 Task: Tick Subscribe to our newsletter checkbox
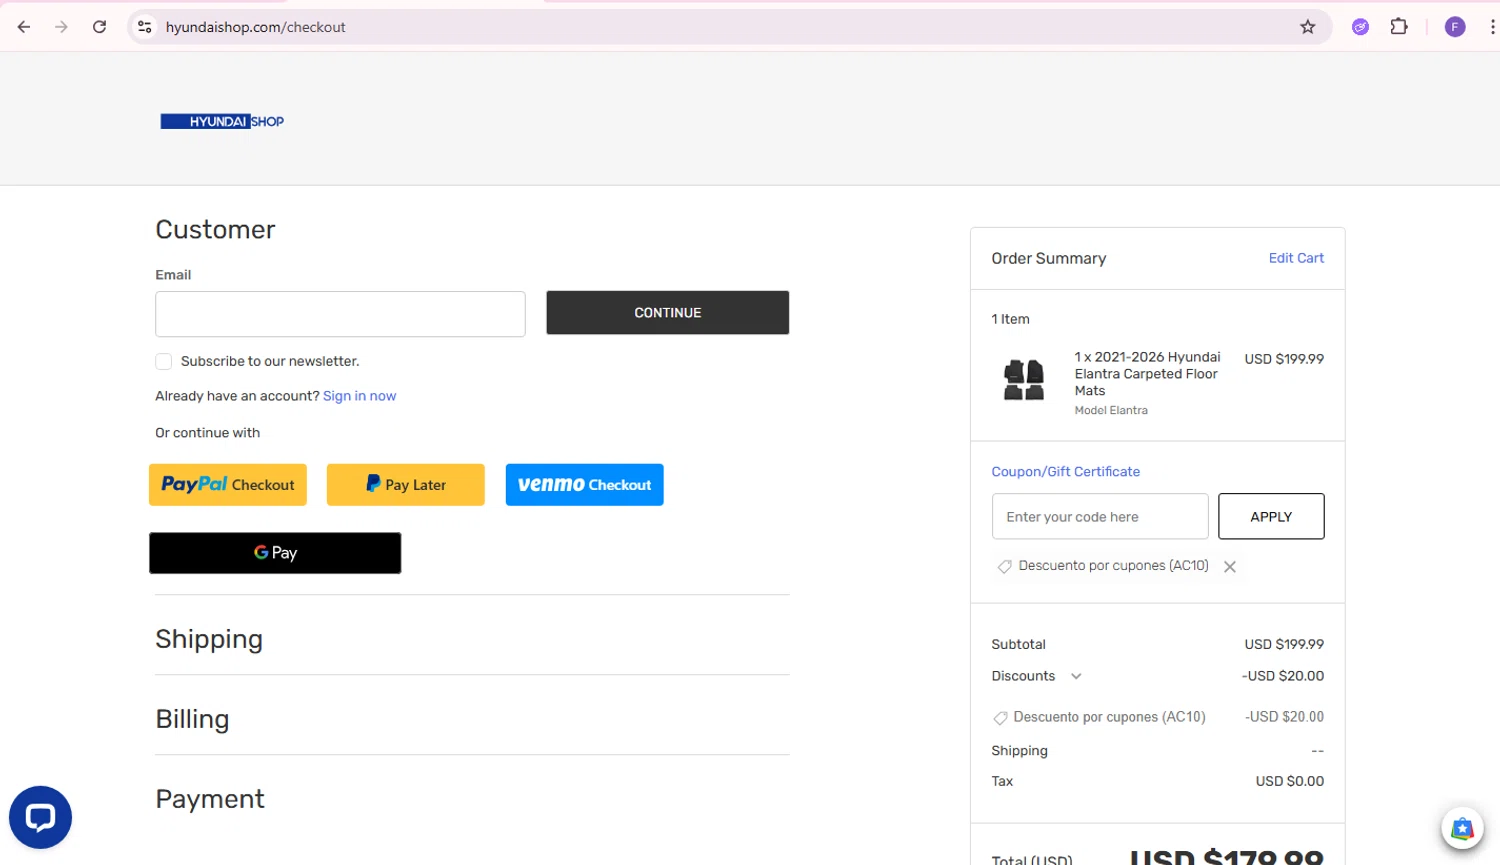coord(164,361)
